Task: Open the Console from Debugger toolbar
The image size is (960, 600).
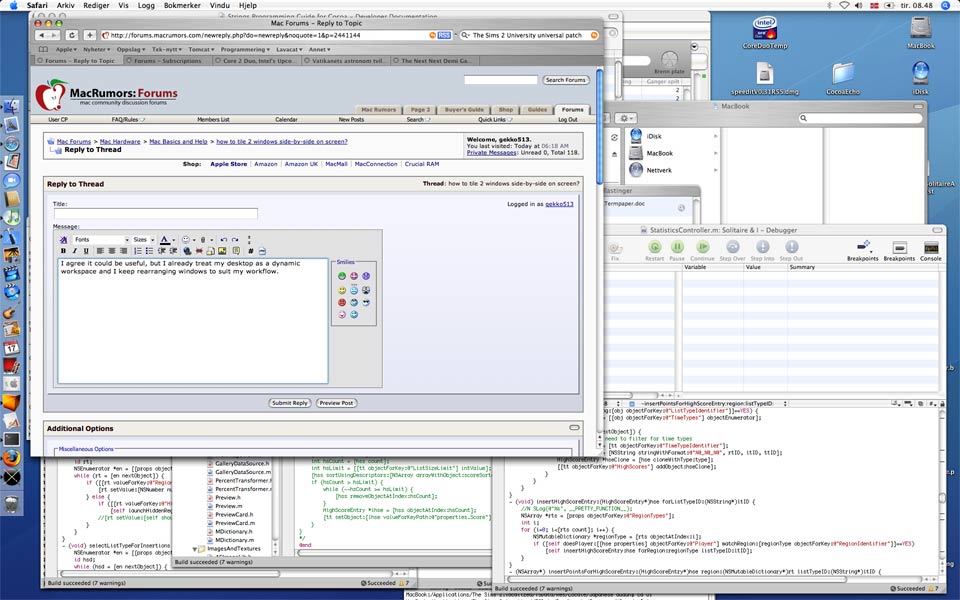Action: [x=931, y=250]
